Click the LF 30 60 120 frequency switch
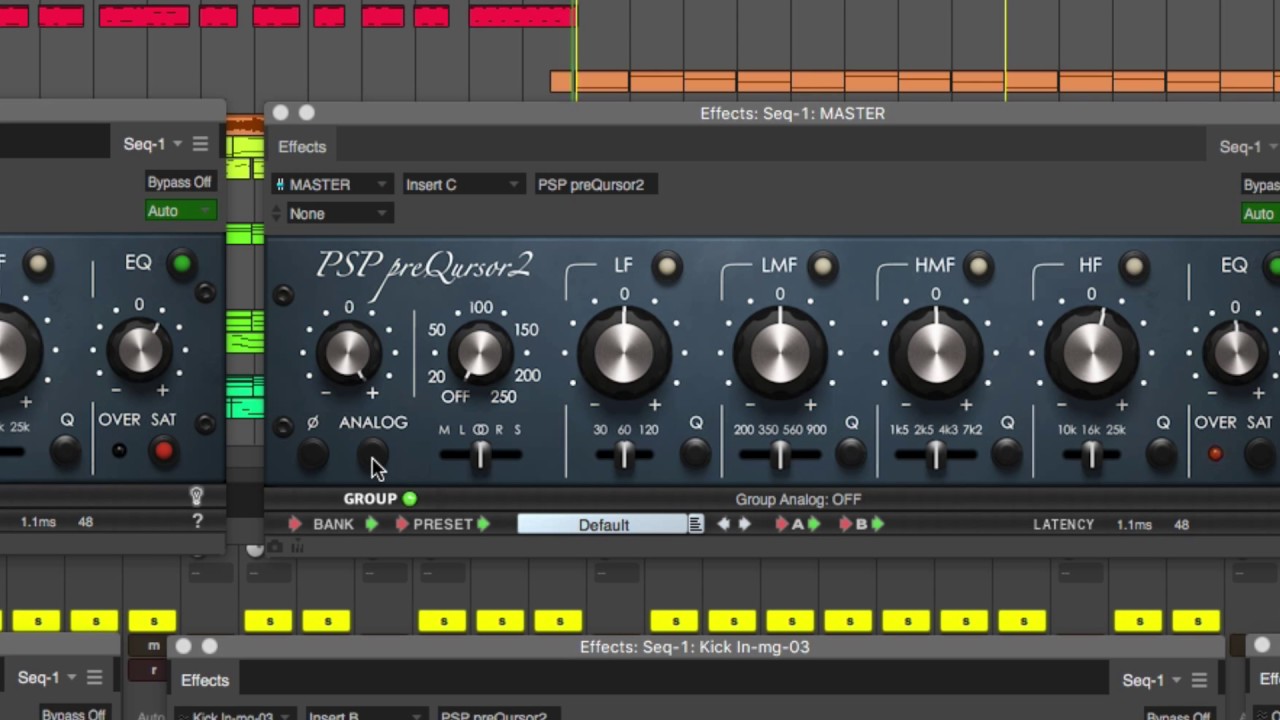1280x720 pixels. click(624, 455)
